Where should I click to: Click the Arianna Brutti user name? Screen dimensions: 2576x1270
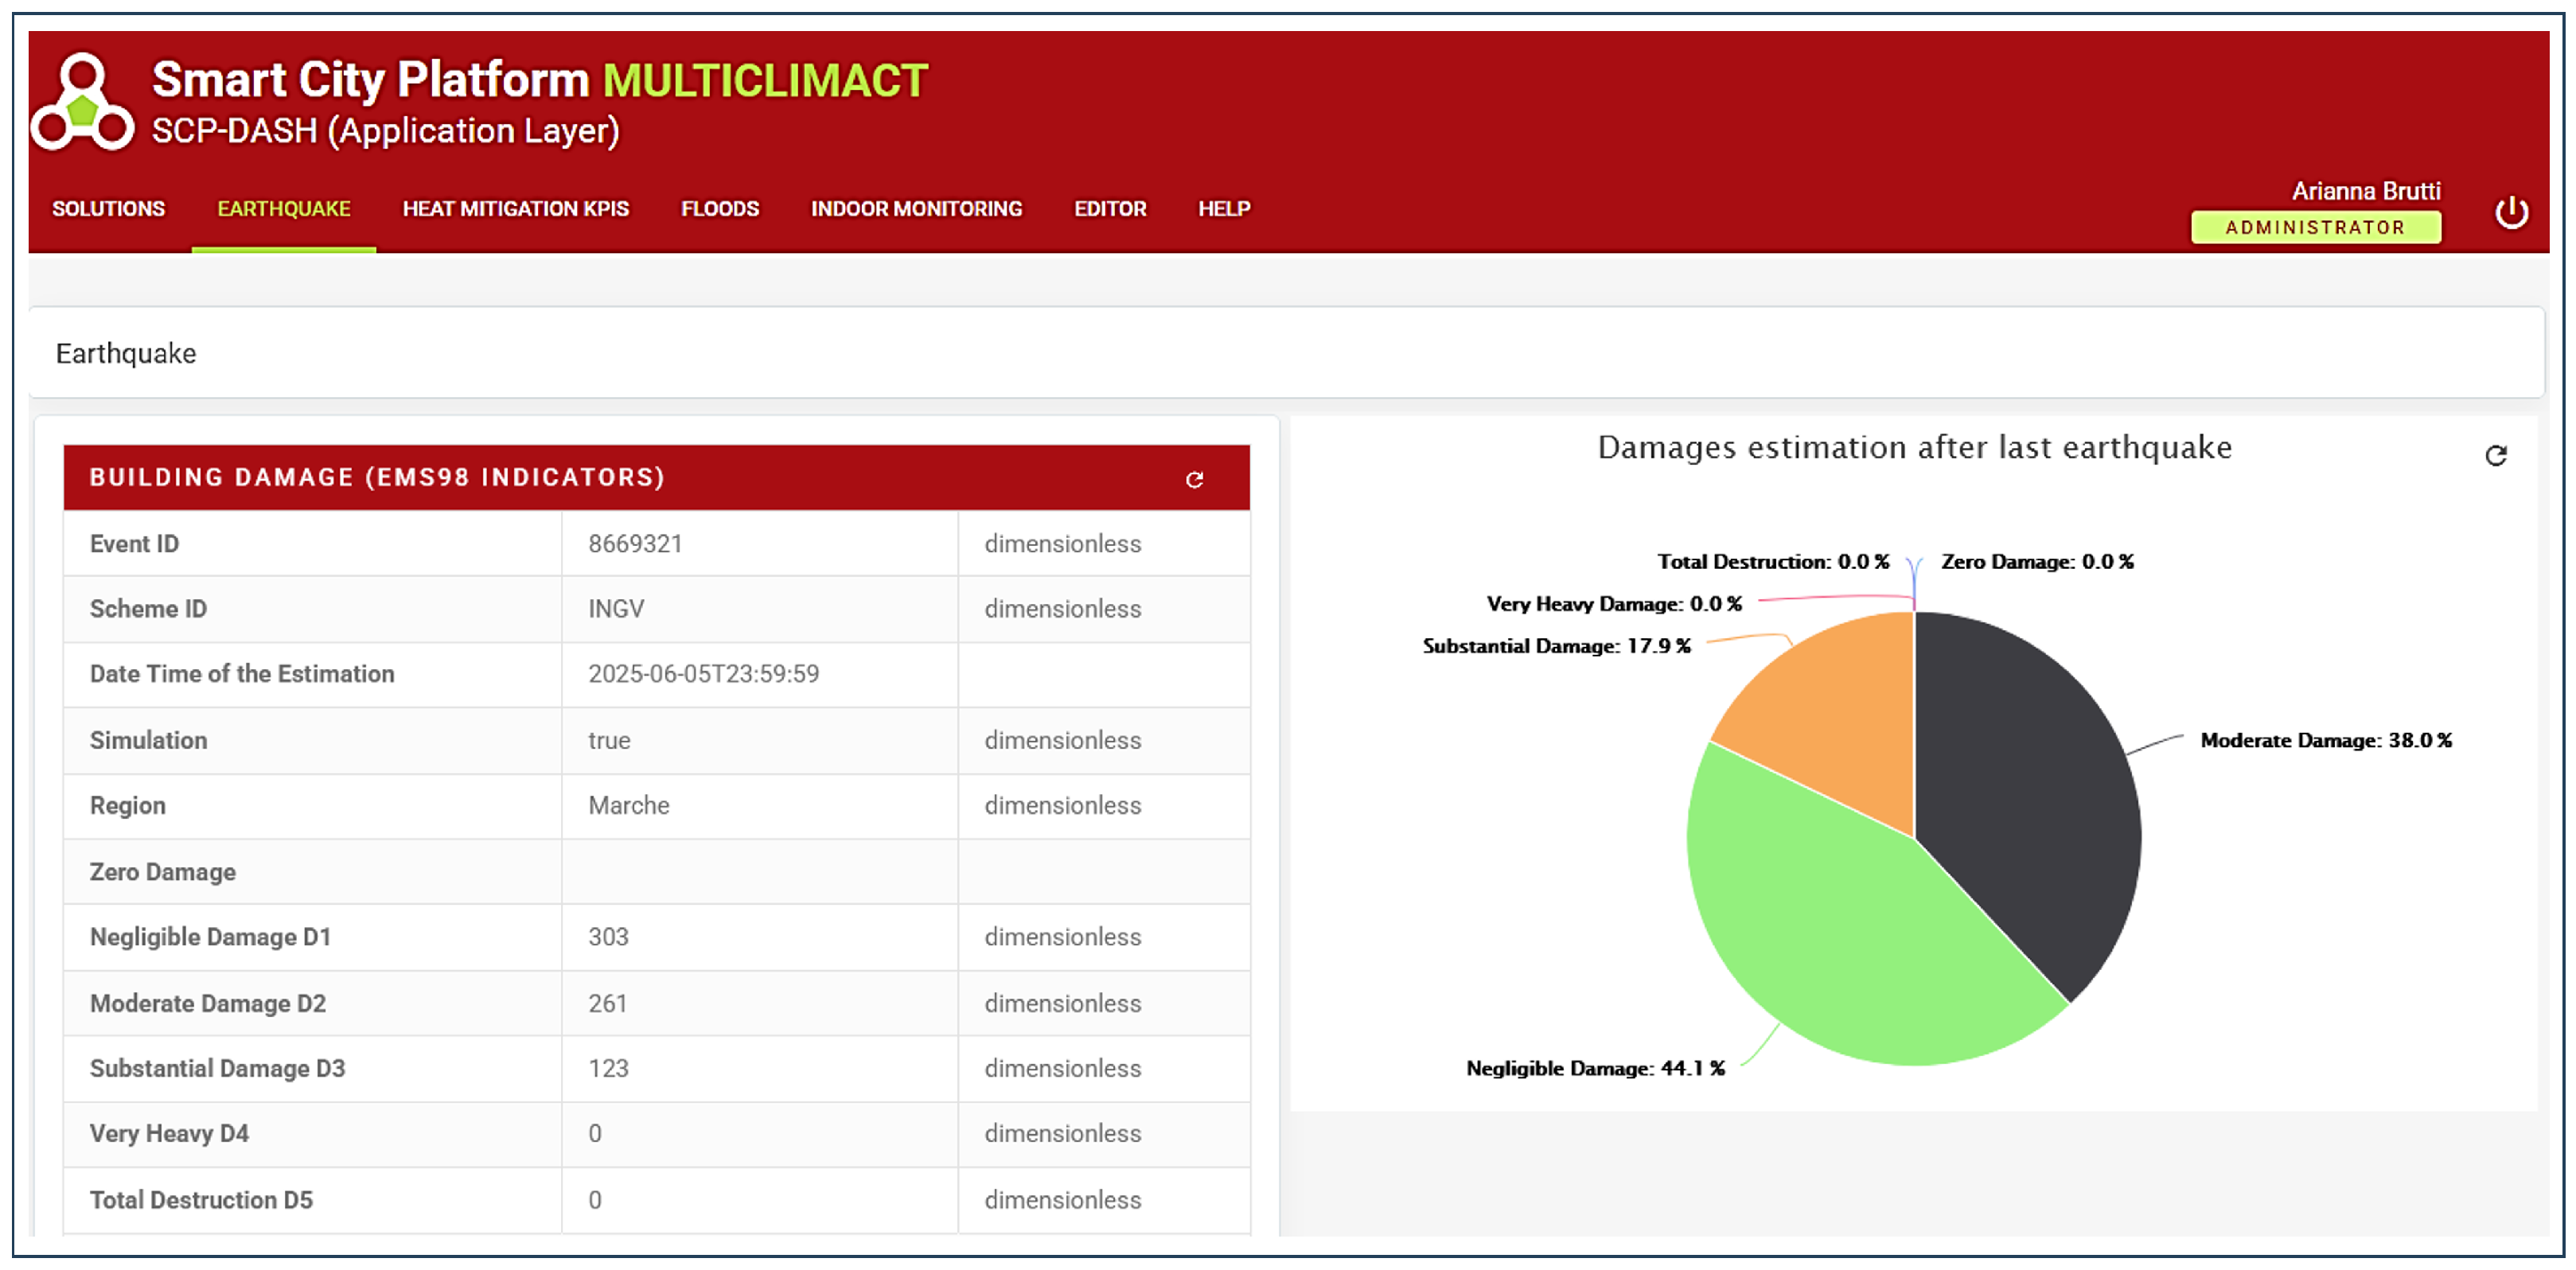2365,191
